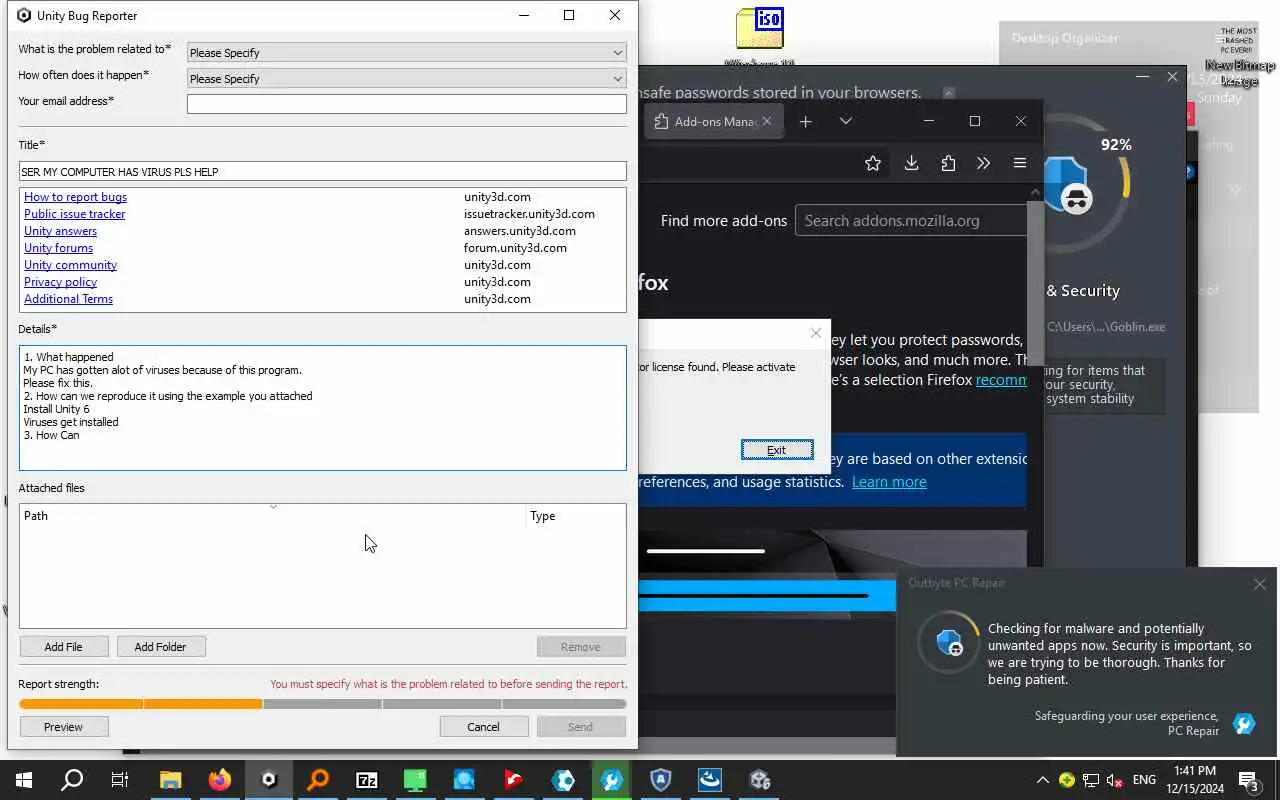The width and height of the screenshot is (1280, 800).
Task: Select the Add-ons Manager tab
Action: click(713, 121)
